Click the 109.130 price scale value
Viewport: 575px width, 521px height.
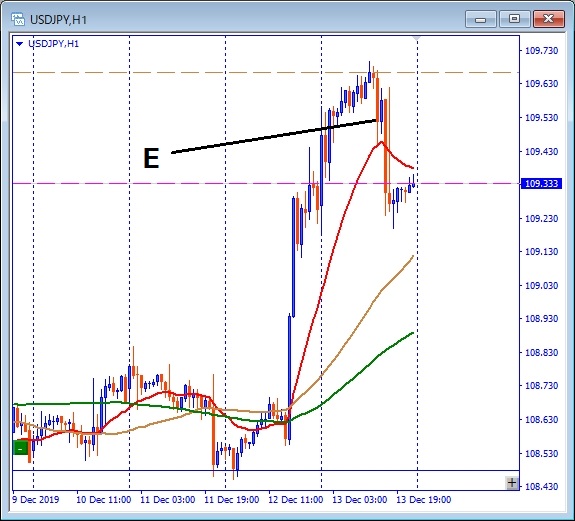click(x=542, y=252)
